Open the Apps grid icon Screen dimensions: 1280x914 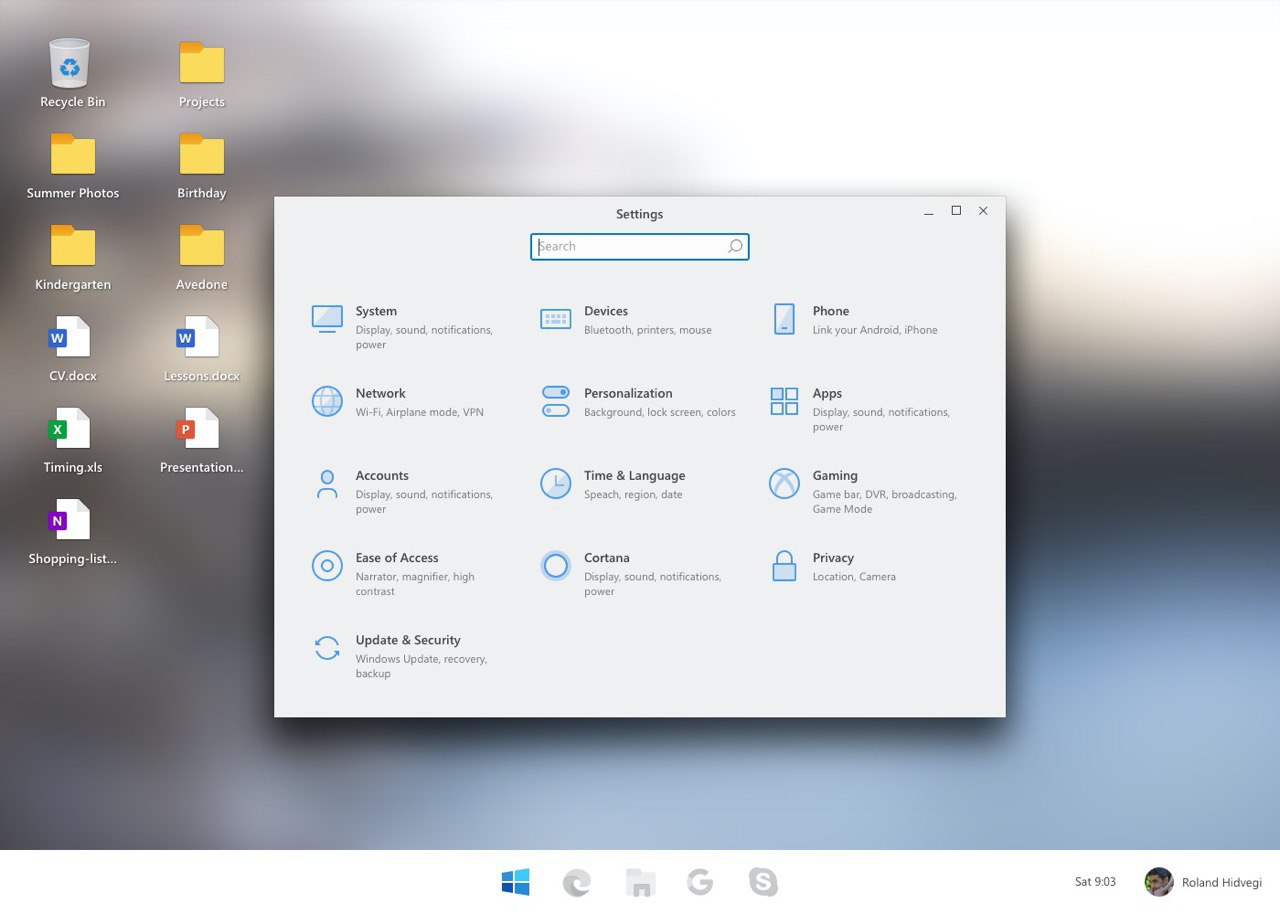[x=784, y=401]
